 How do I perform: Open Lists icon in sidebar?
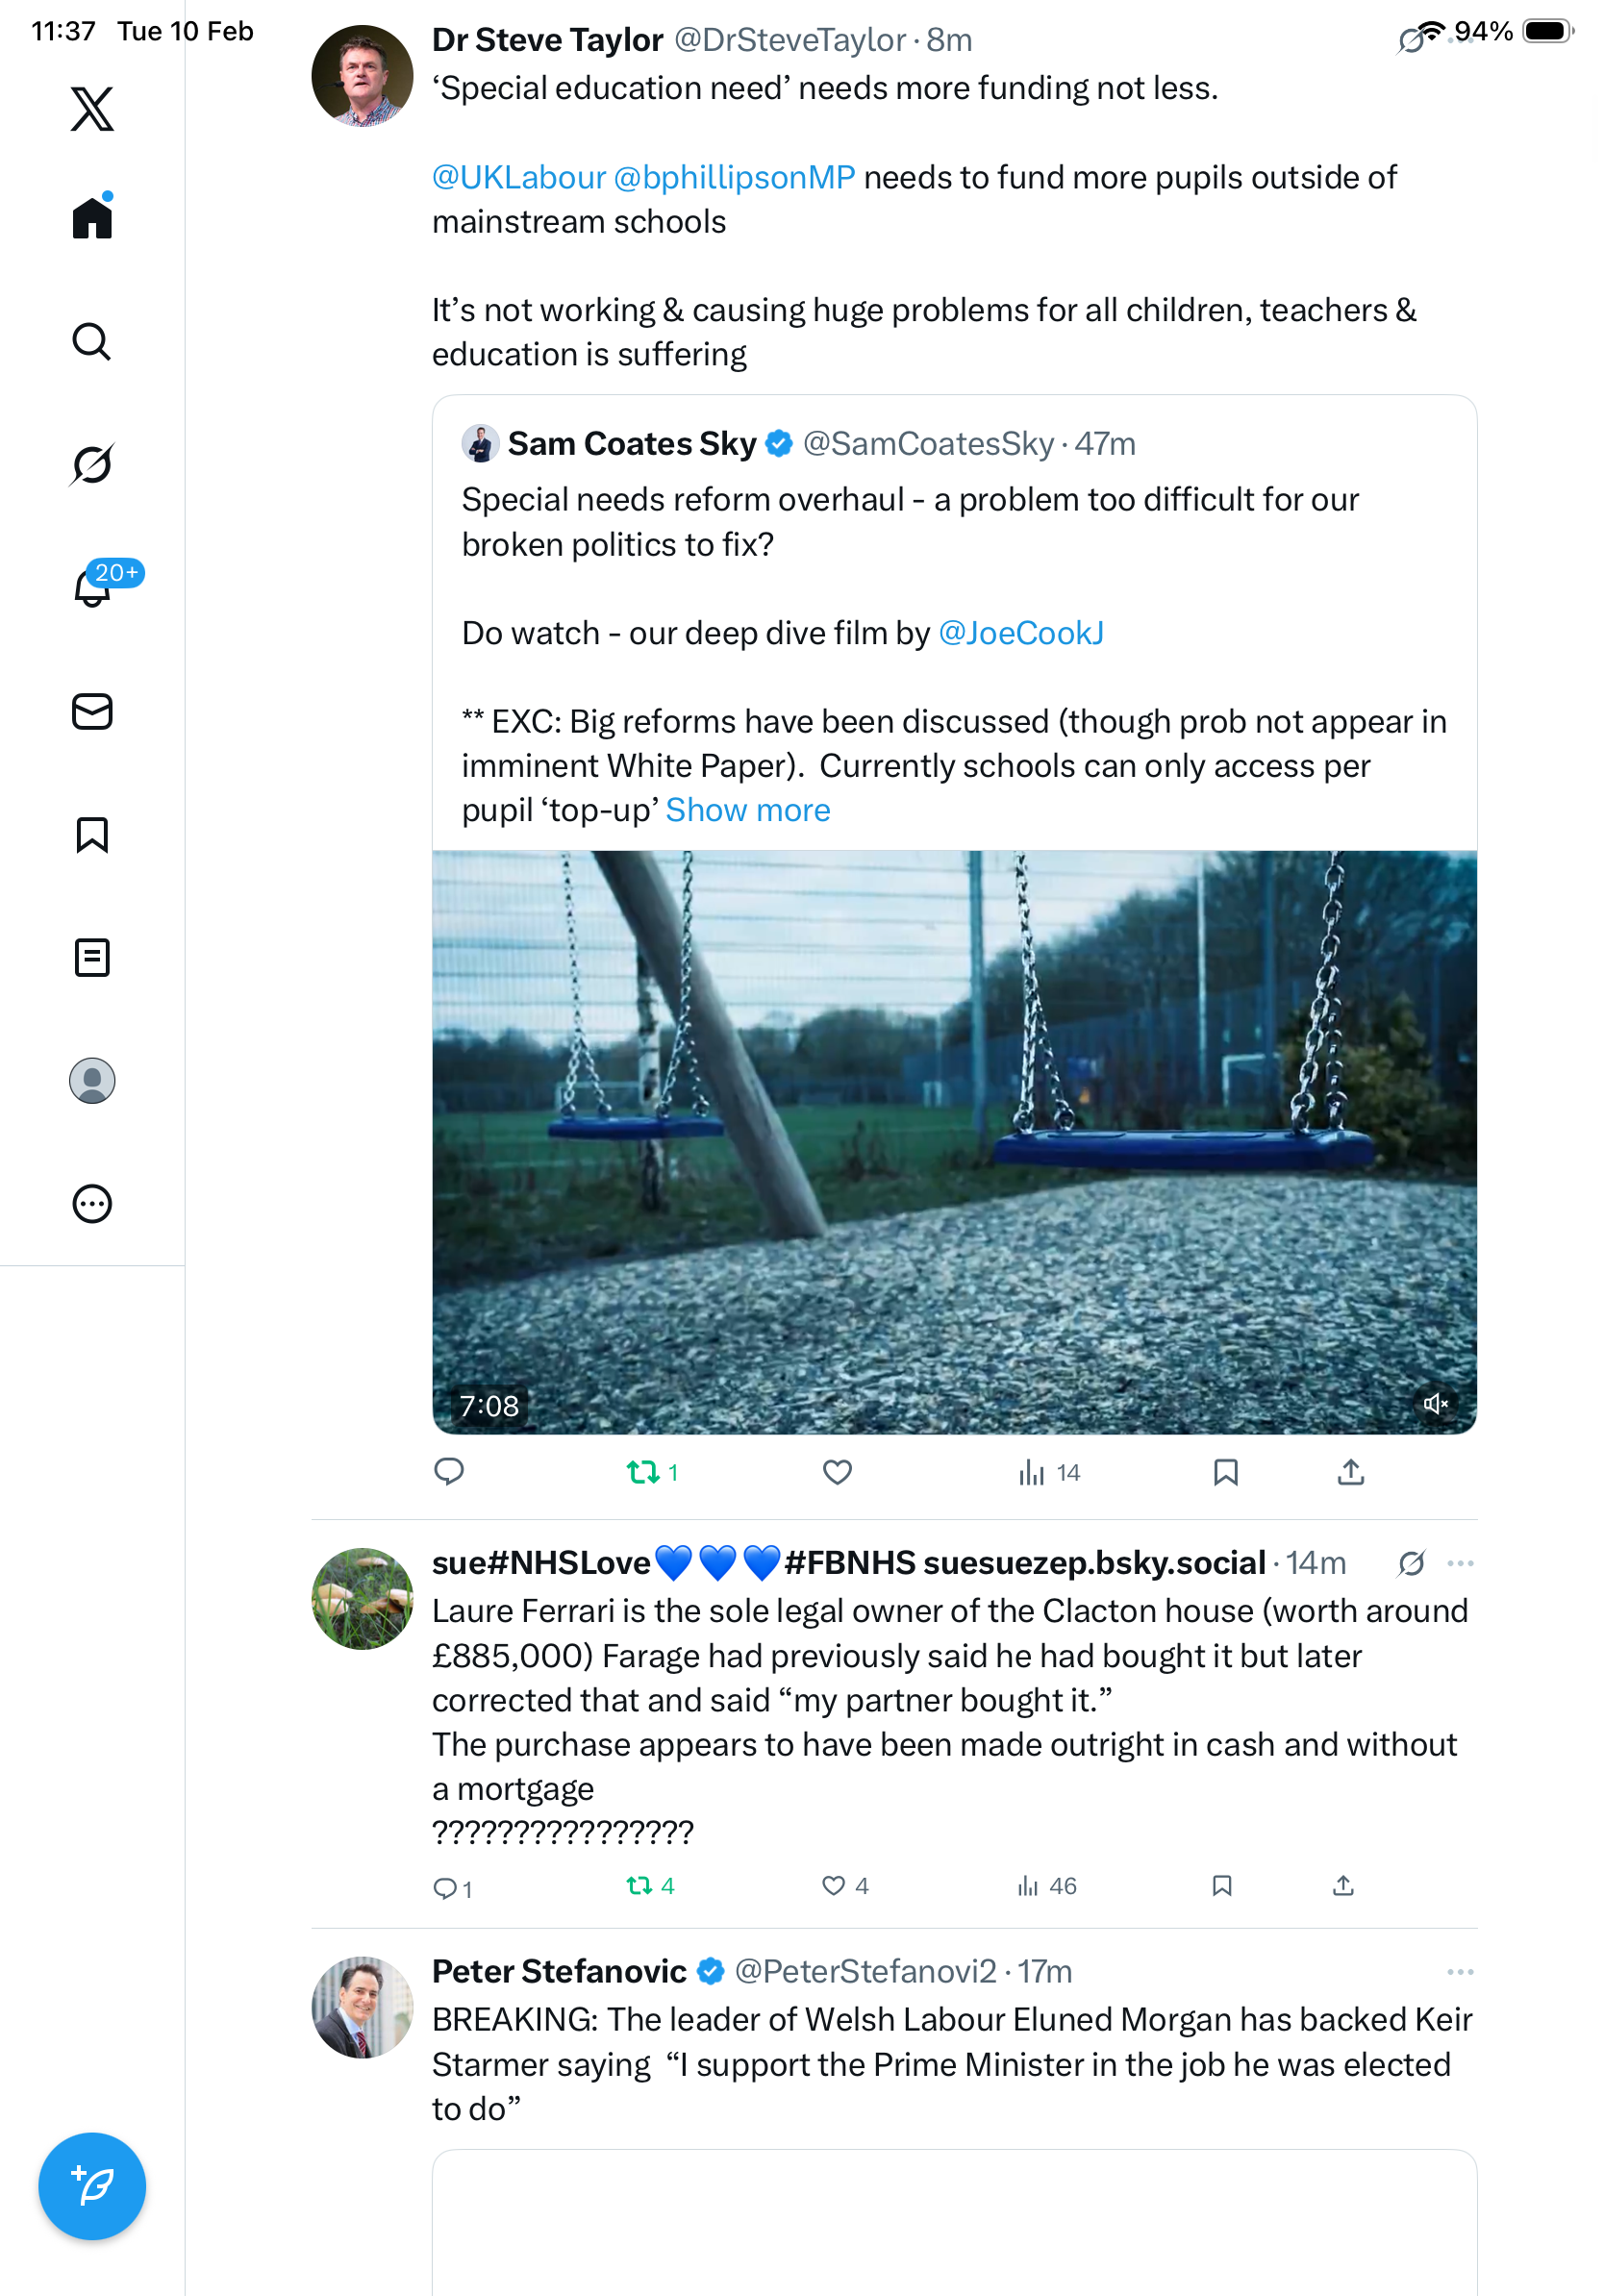click(92, 957)
